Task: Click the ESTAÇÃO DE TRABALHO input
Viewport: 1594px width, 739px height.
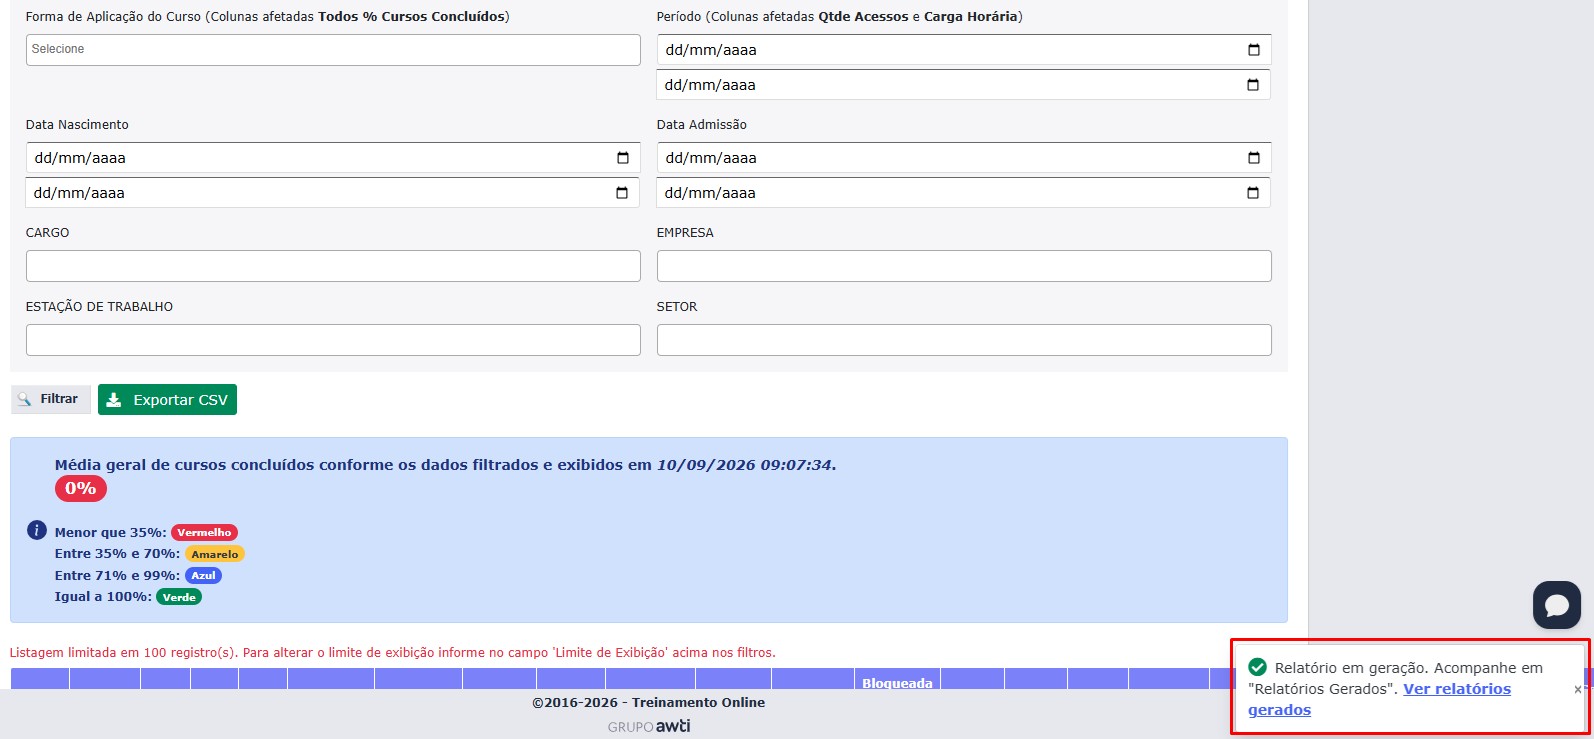Action: coord(333,340)
